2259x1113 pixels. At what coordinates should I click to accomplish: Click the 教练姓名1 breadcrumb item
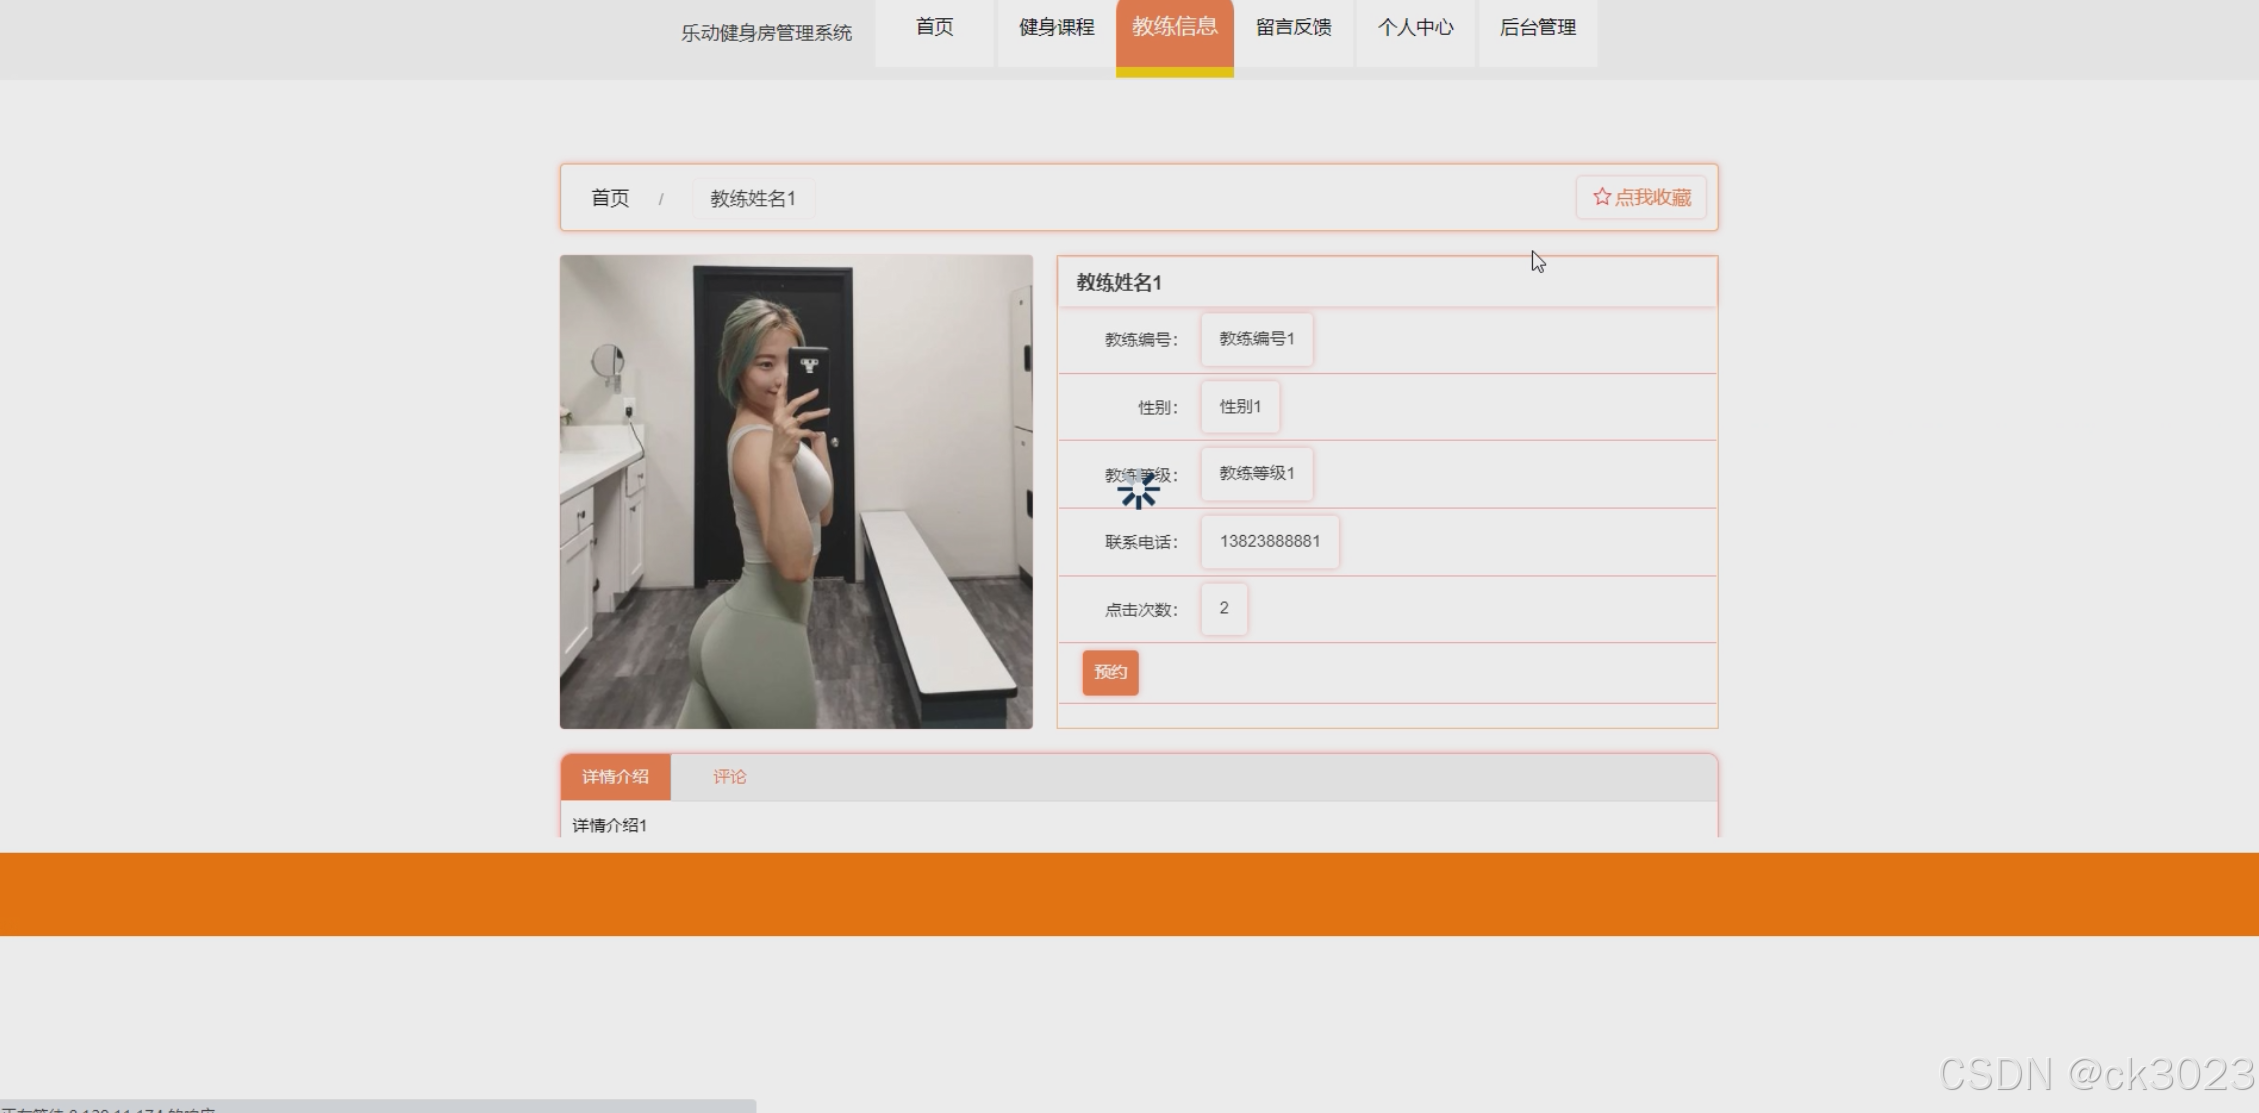753,198
